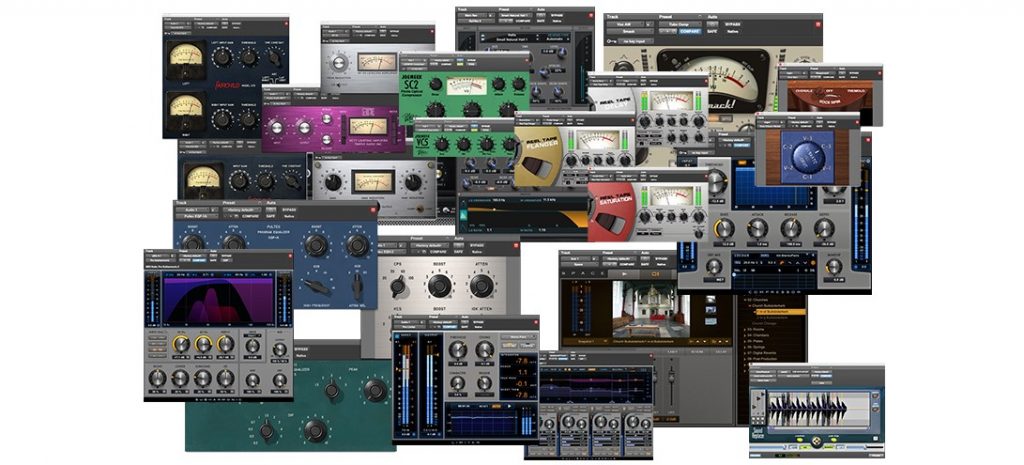The image size is (1024, 465).
Task: Click COMPARE in the Smack! plugin header
Action: tap(690, 31)
